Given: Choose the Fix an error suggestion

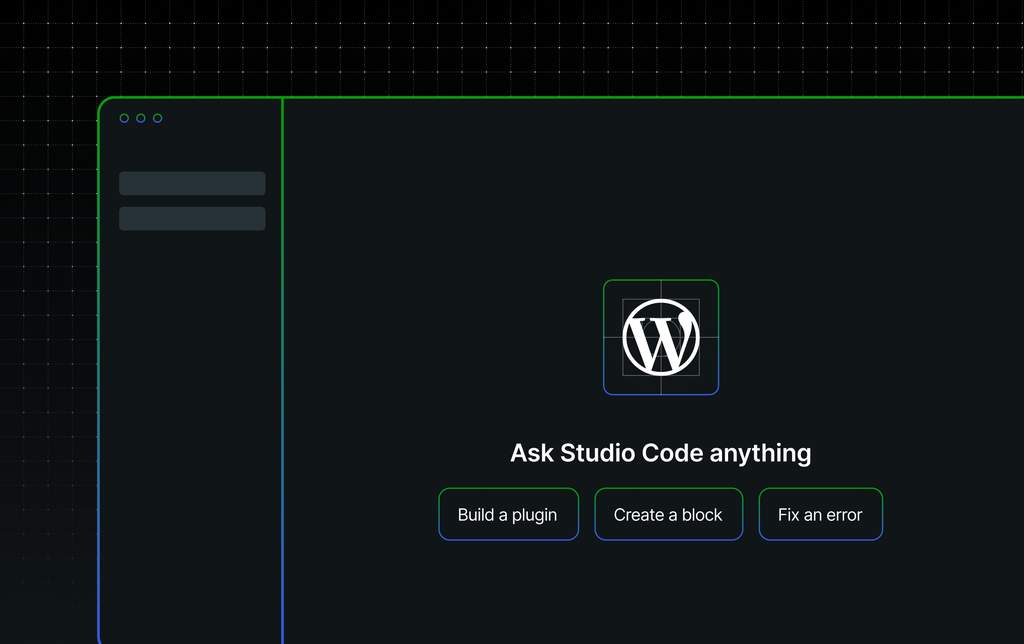Looking at the screenshot, I should (x=820, y=514).
